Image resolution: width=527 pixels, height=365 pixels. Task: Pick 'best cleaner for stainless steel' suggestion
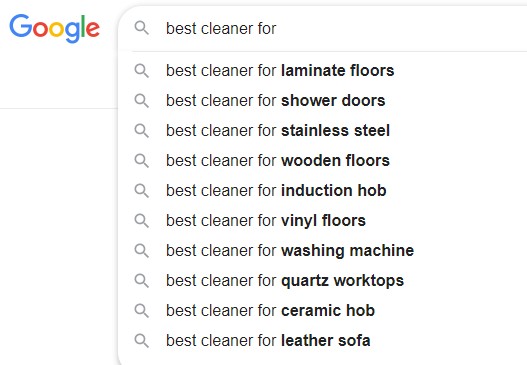coord(323,130)
